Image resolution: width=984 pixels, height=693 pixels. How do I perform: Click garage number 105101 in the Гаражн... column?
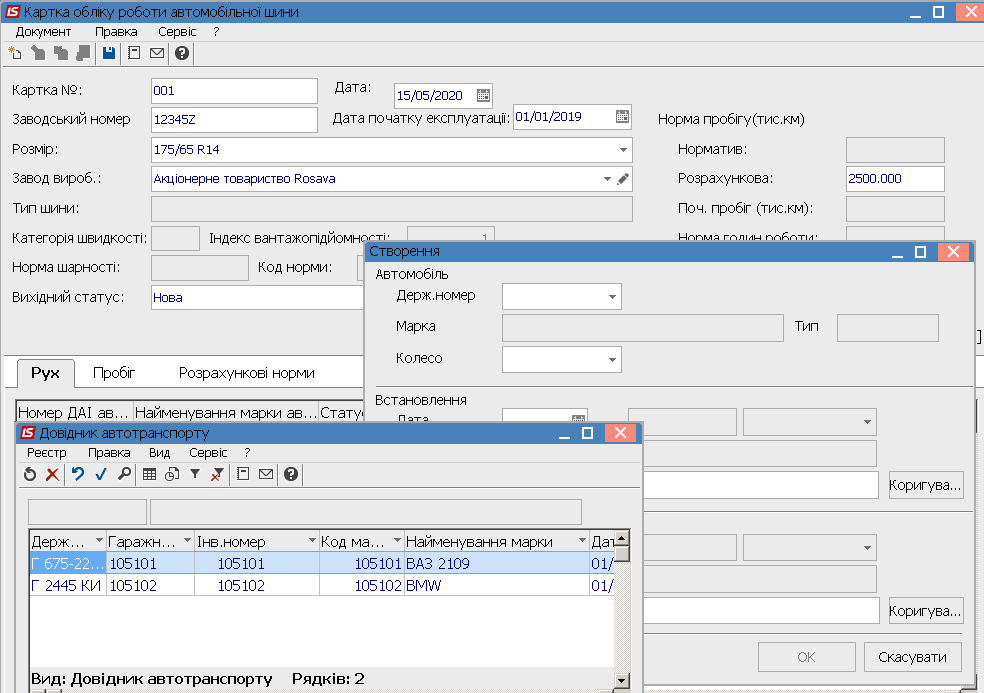(x=150, y=564)
